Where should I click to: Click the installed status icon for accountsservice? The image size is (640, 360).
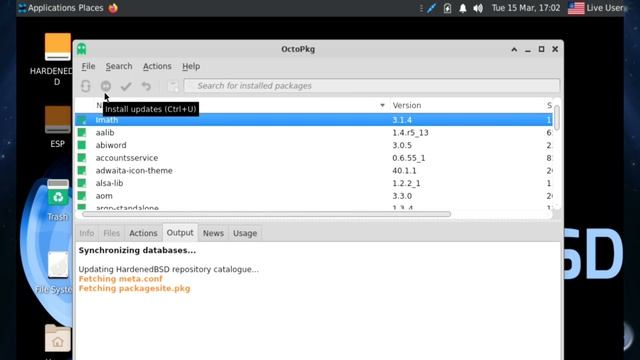click(82, 158)
